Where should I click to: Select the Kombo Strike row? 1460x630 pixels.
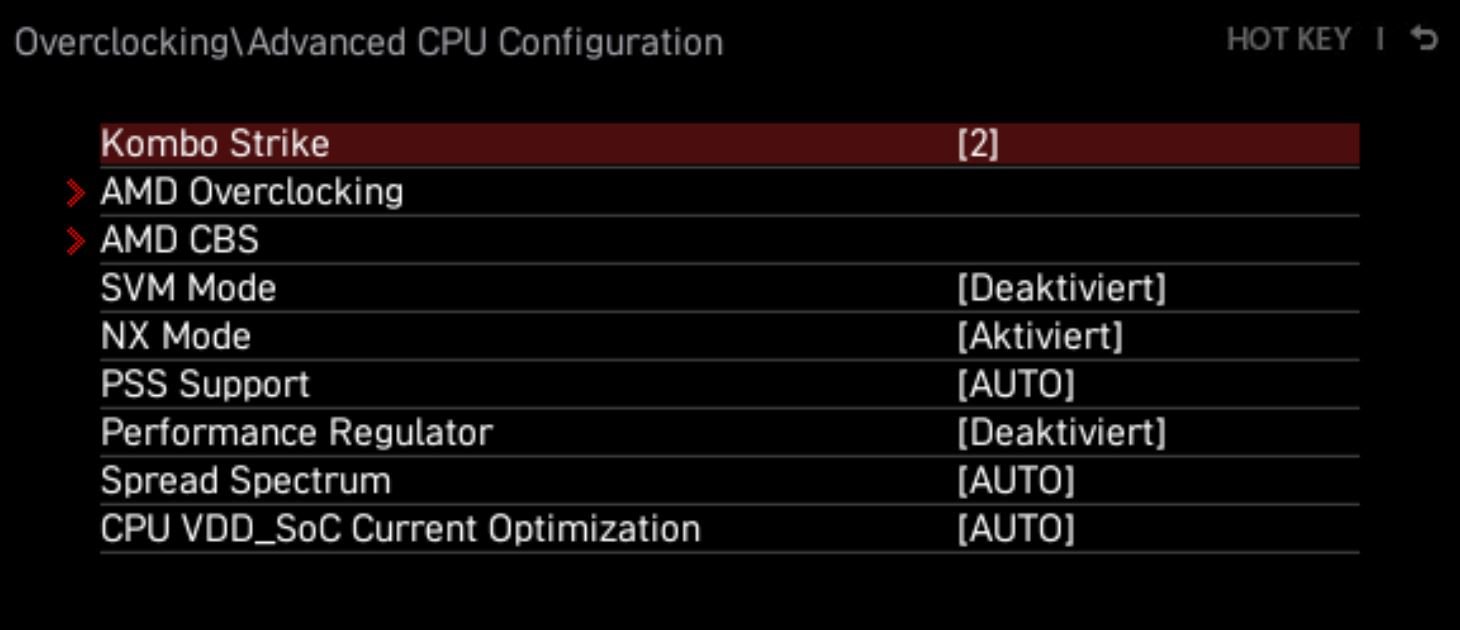click(215, 144)
